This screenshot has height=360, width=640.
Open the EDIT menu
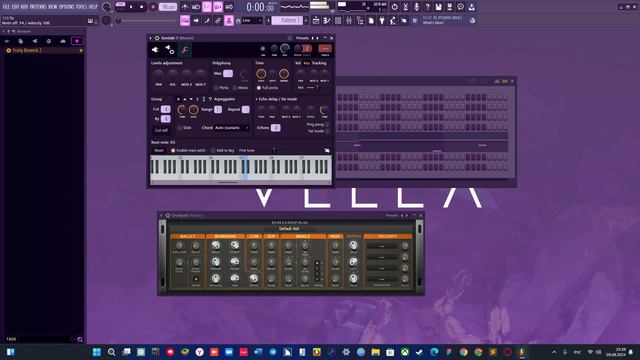pos(15,7)
